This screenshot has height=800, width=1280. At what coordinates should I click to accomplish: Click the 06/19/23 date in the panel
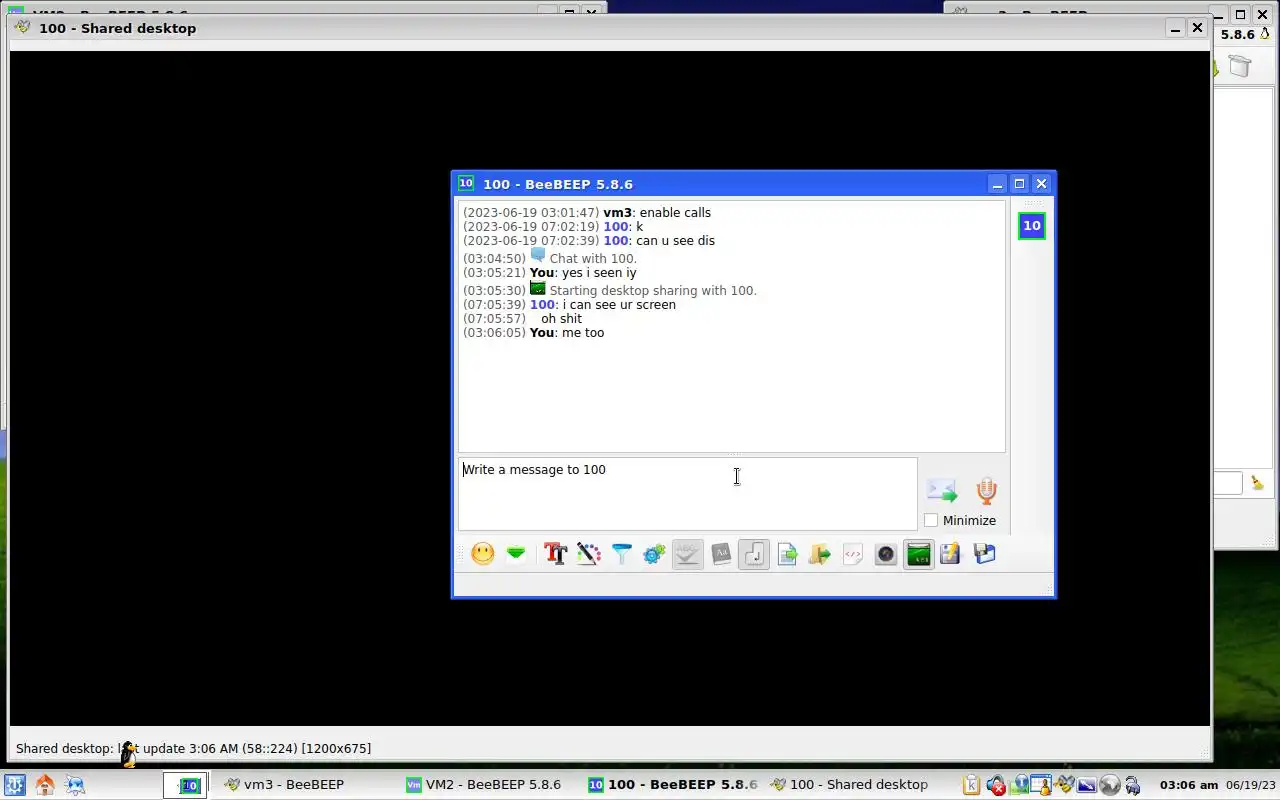point(1250,785)
